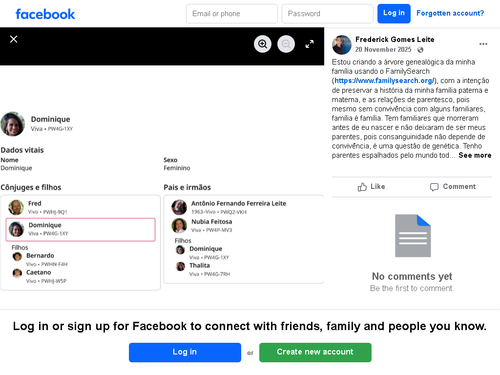Click the 'Cônjuges e filhos' heading

click(31, 187)
